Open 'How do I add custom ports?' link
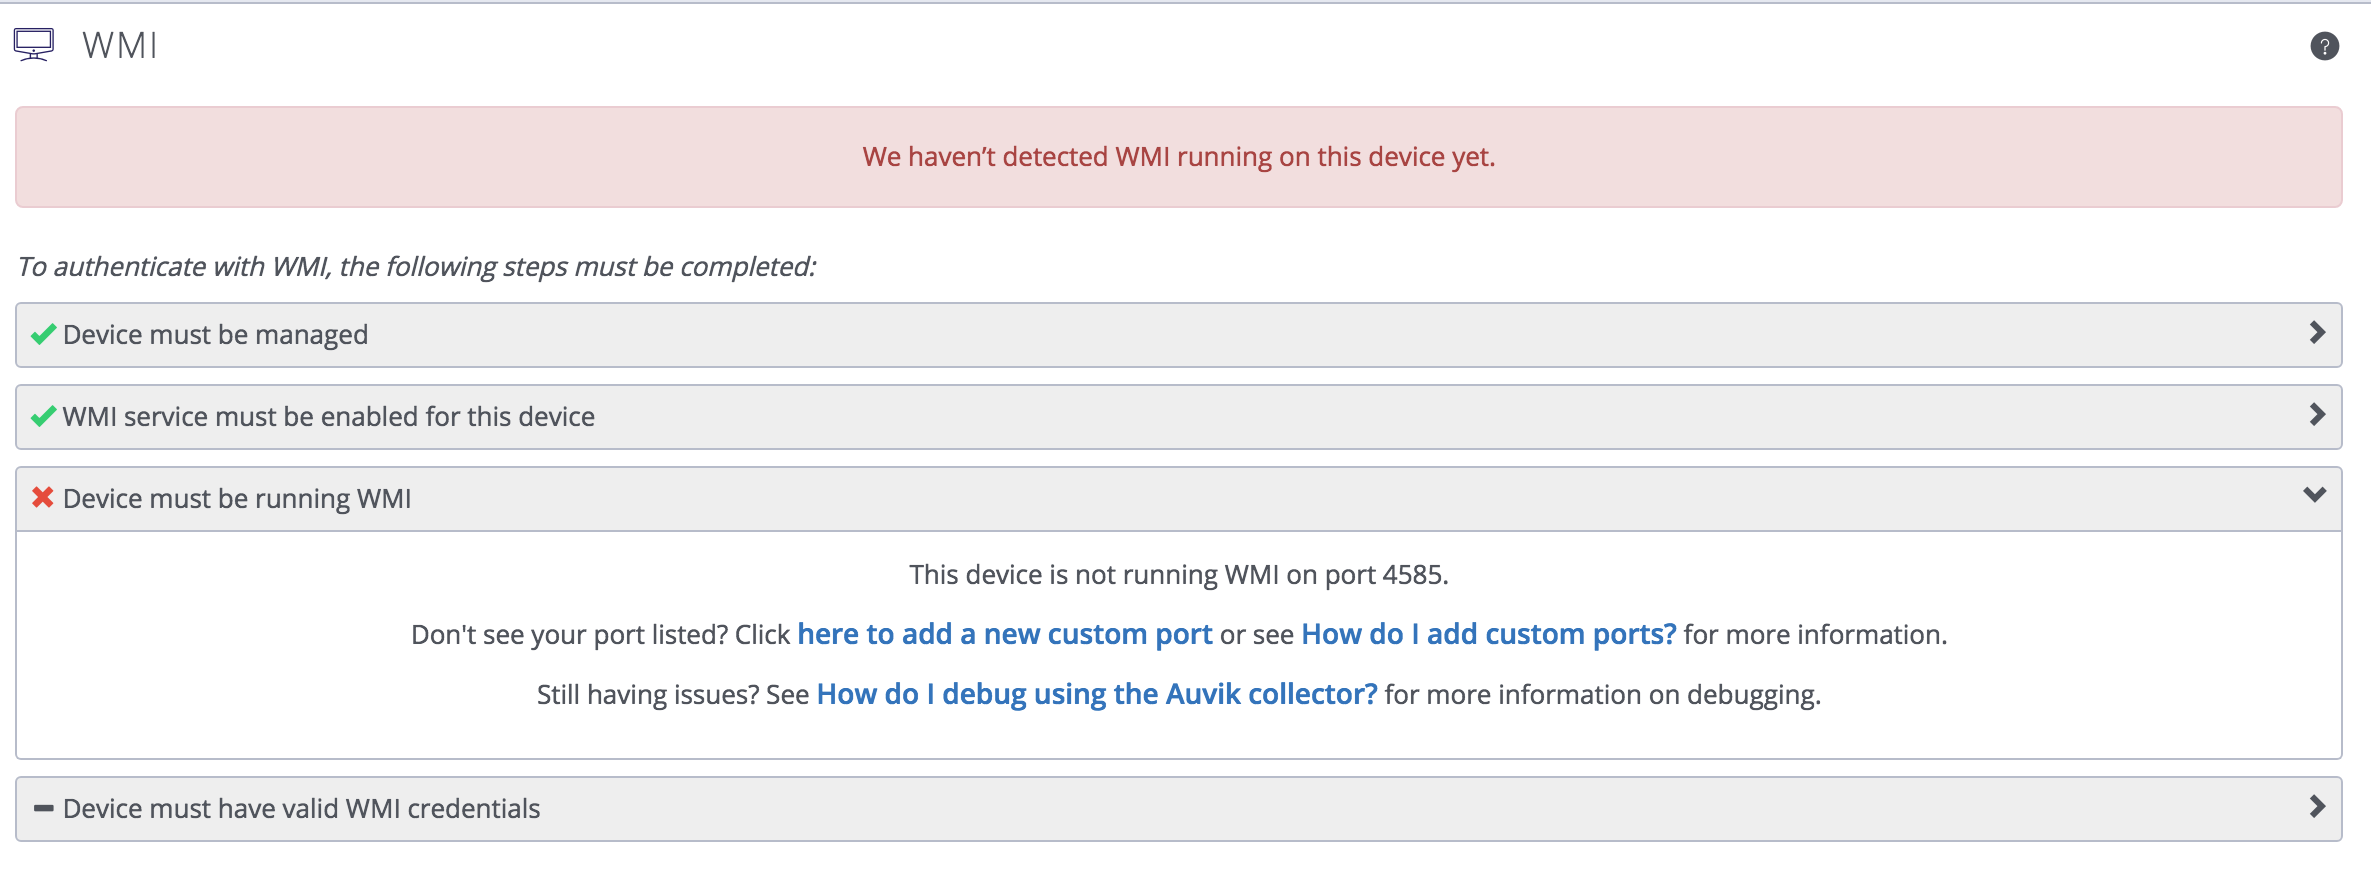This screenshot has width=2371, height=871. 1488,634
